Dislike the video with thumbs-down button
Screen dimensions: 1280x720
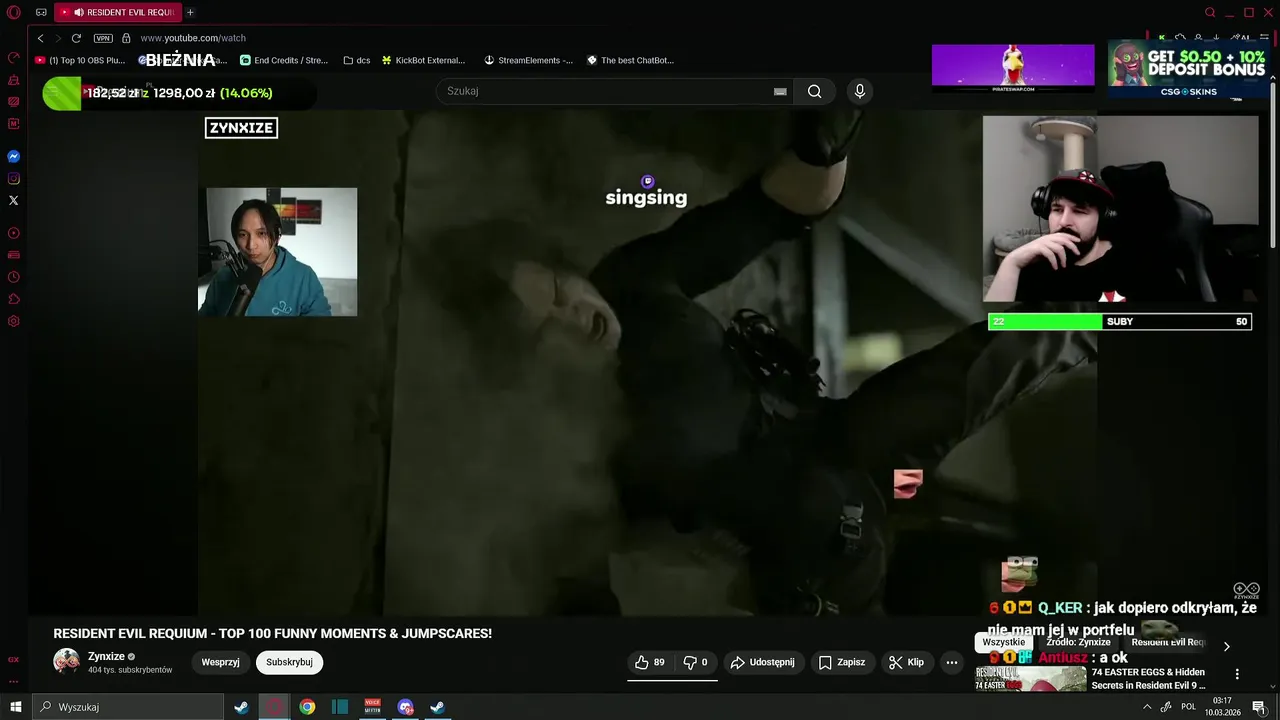pos(695,662)
